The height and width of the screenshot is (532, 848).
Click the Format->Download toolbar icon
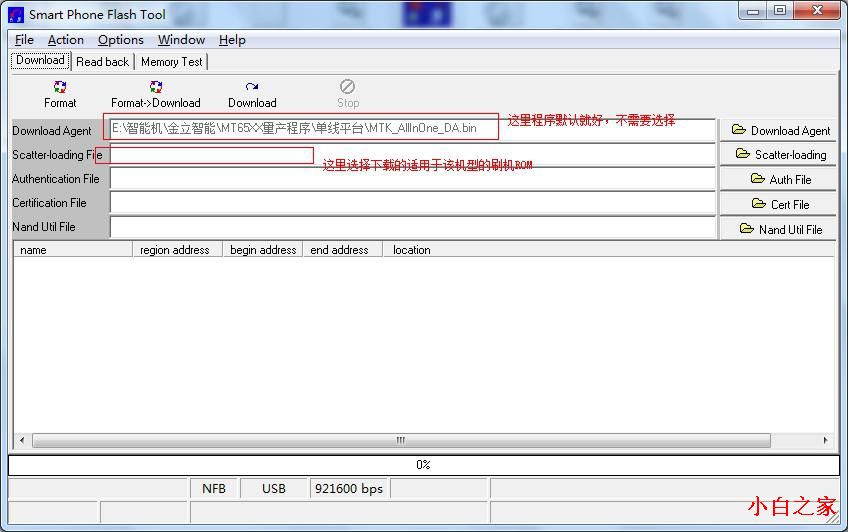point(156,87)
